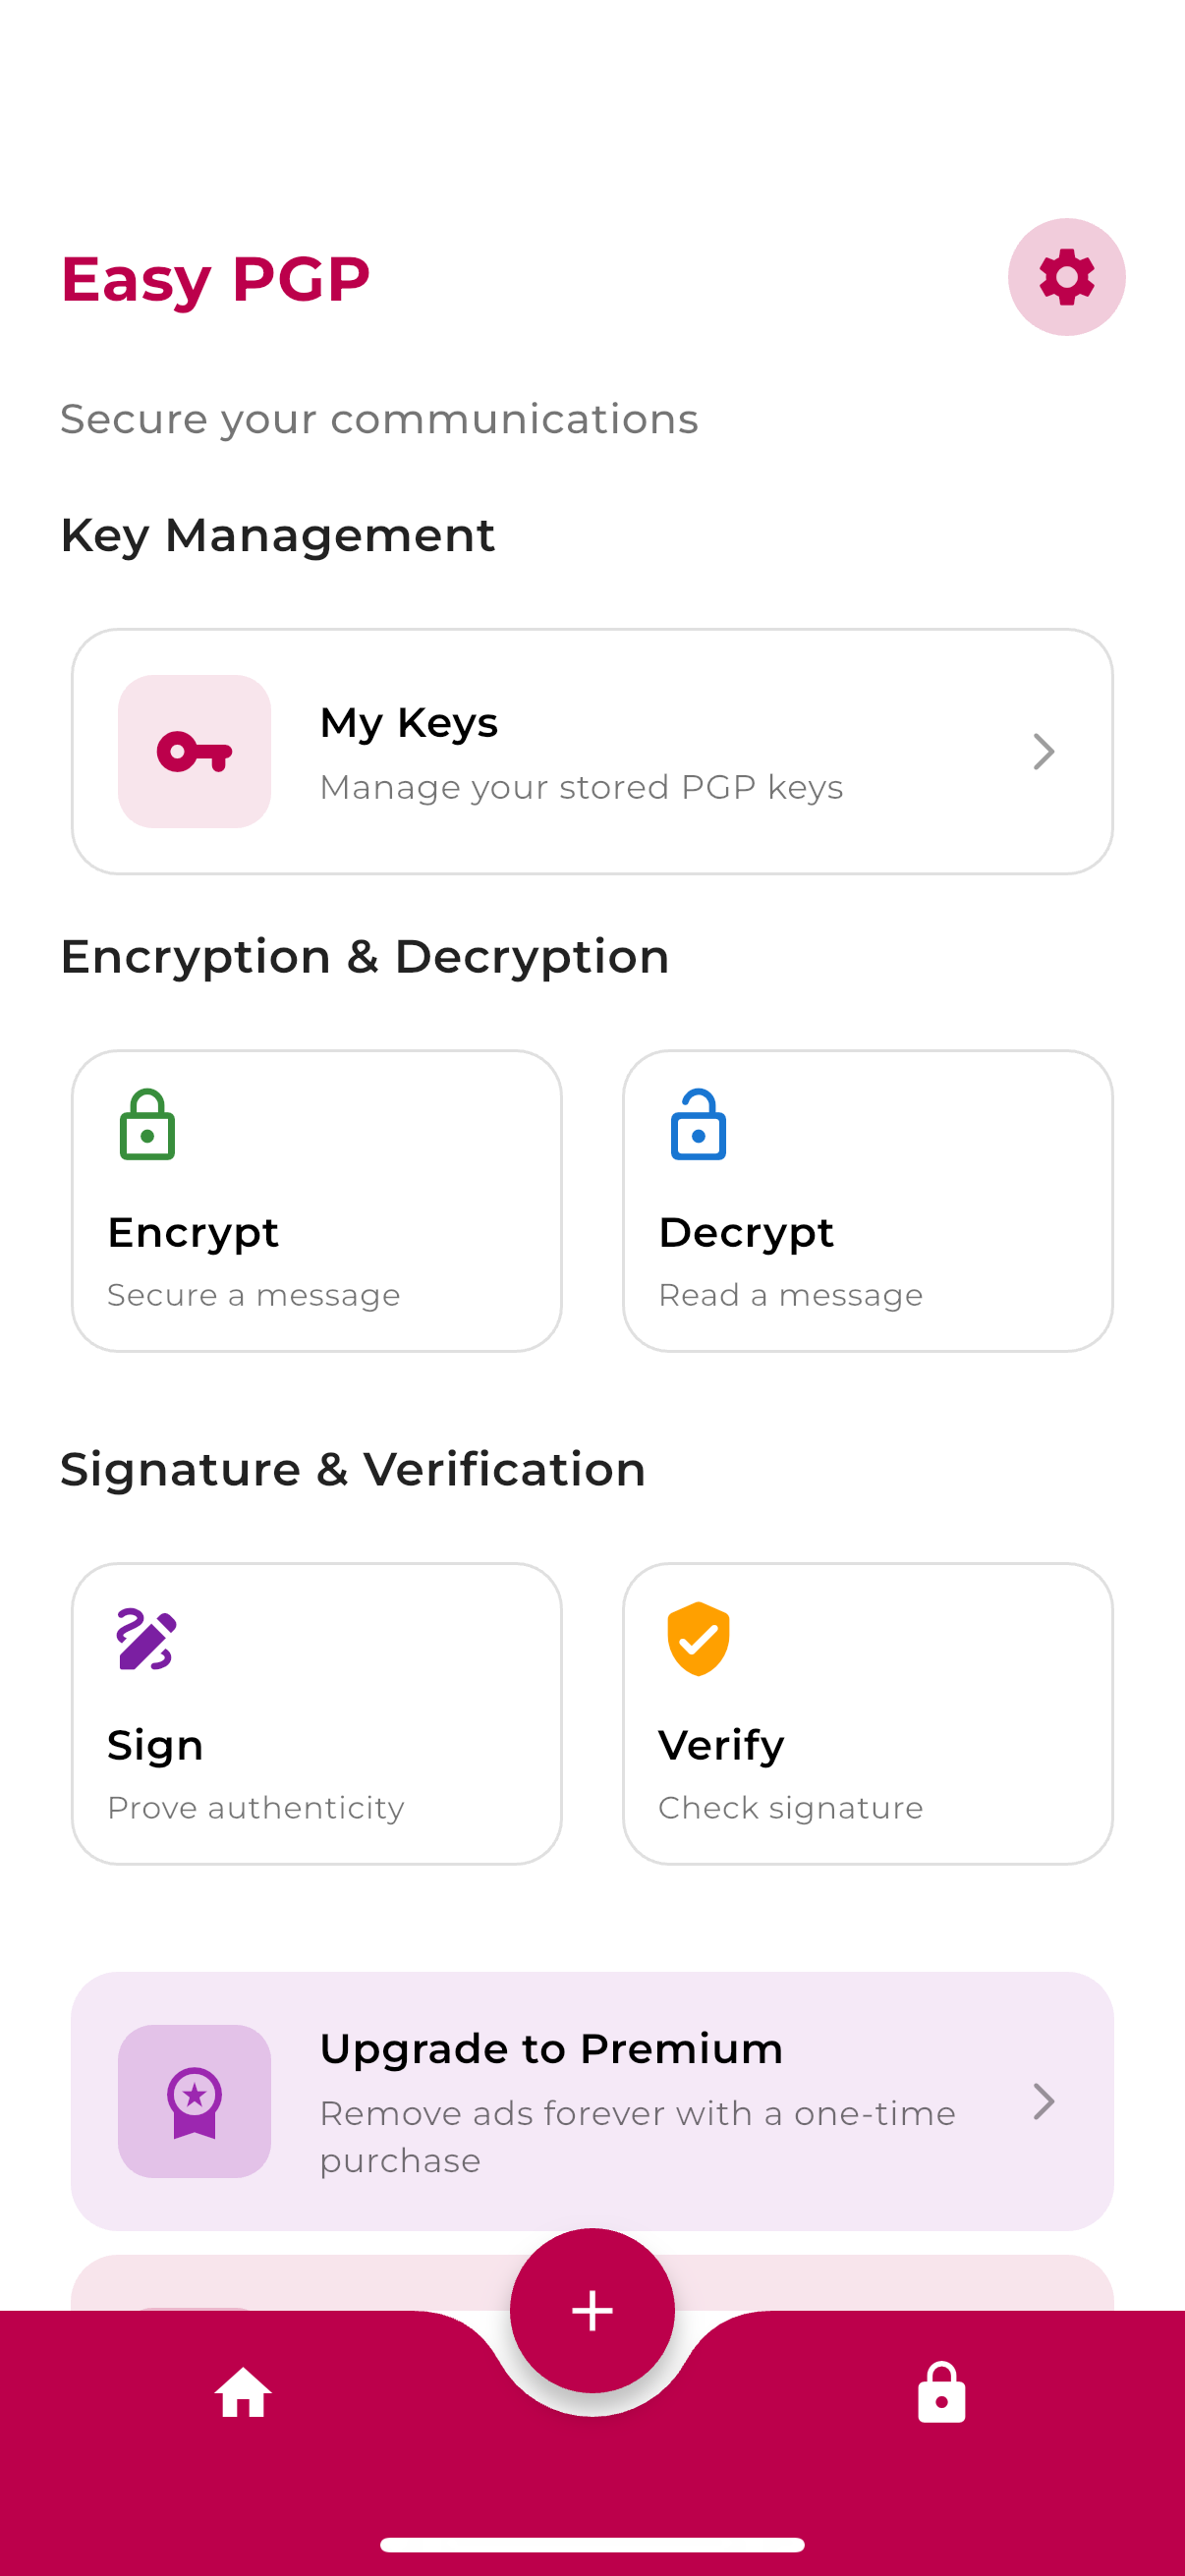Image resolution: width=1185 pixels, height=2576 pixels.
Task: Click the purple Premium medal badge icon
Action: 194,2102
